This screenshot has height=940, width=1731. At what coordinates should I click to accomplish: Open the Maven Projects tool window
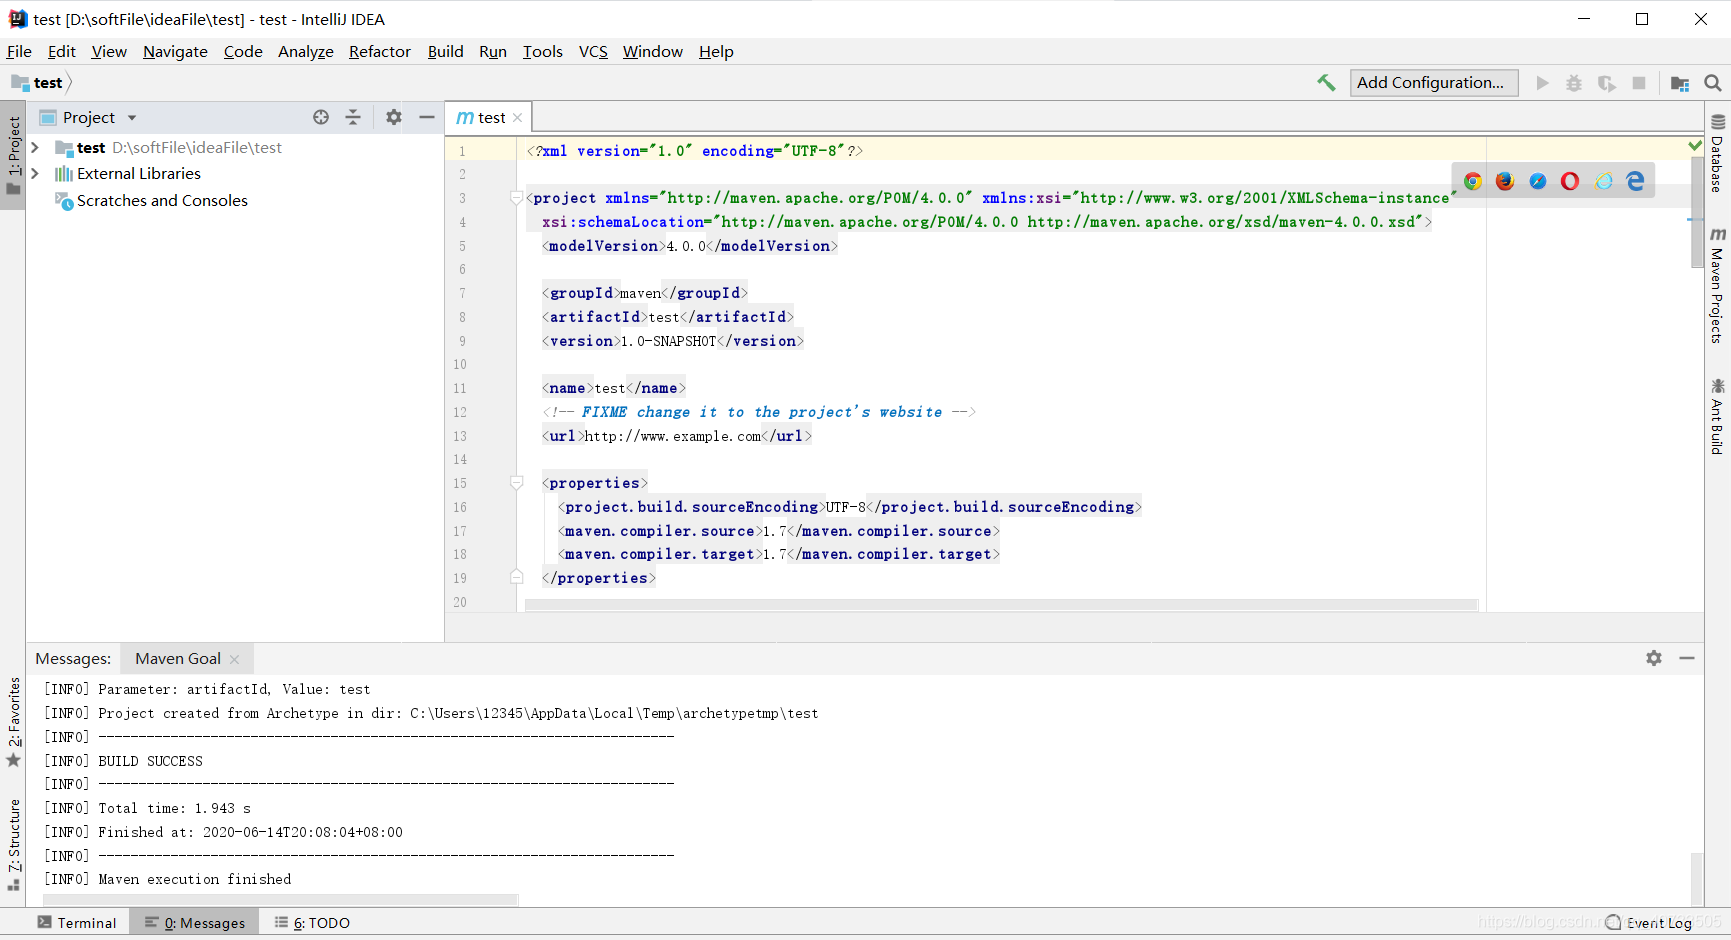point(1717,286)
